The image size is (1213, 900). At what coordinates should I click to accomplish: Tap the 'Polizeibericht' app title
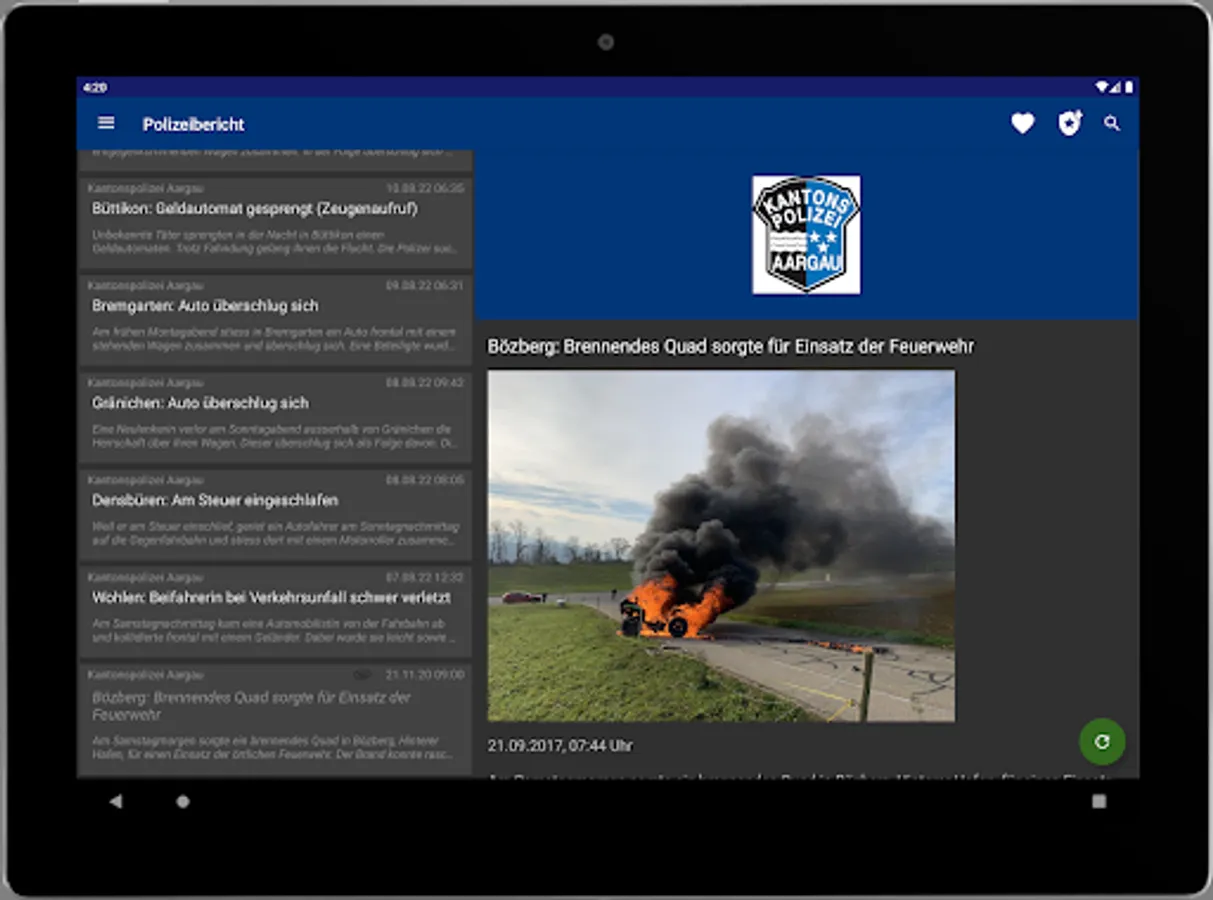(194, 124)
